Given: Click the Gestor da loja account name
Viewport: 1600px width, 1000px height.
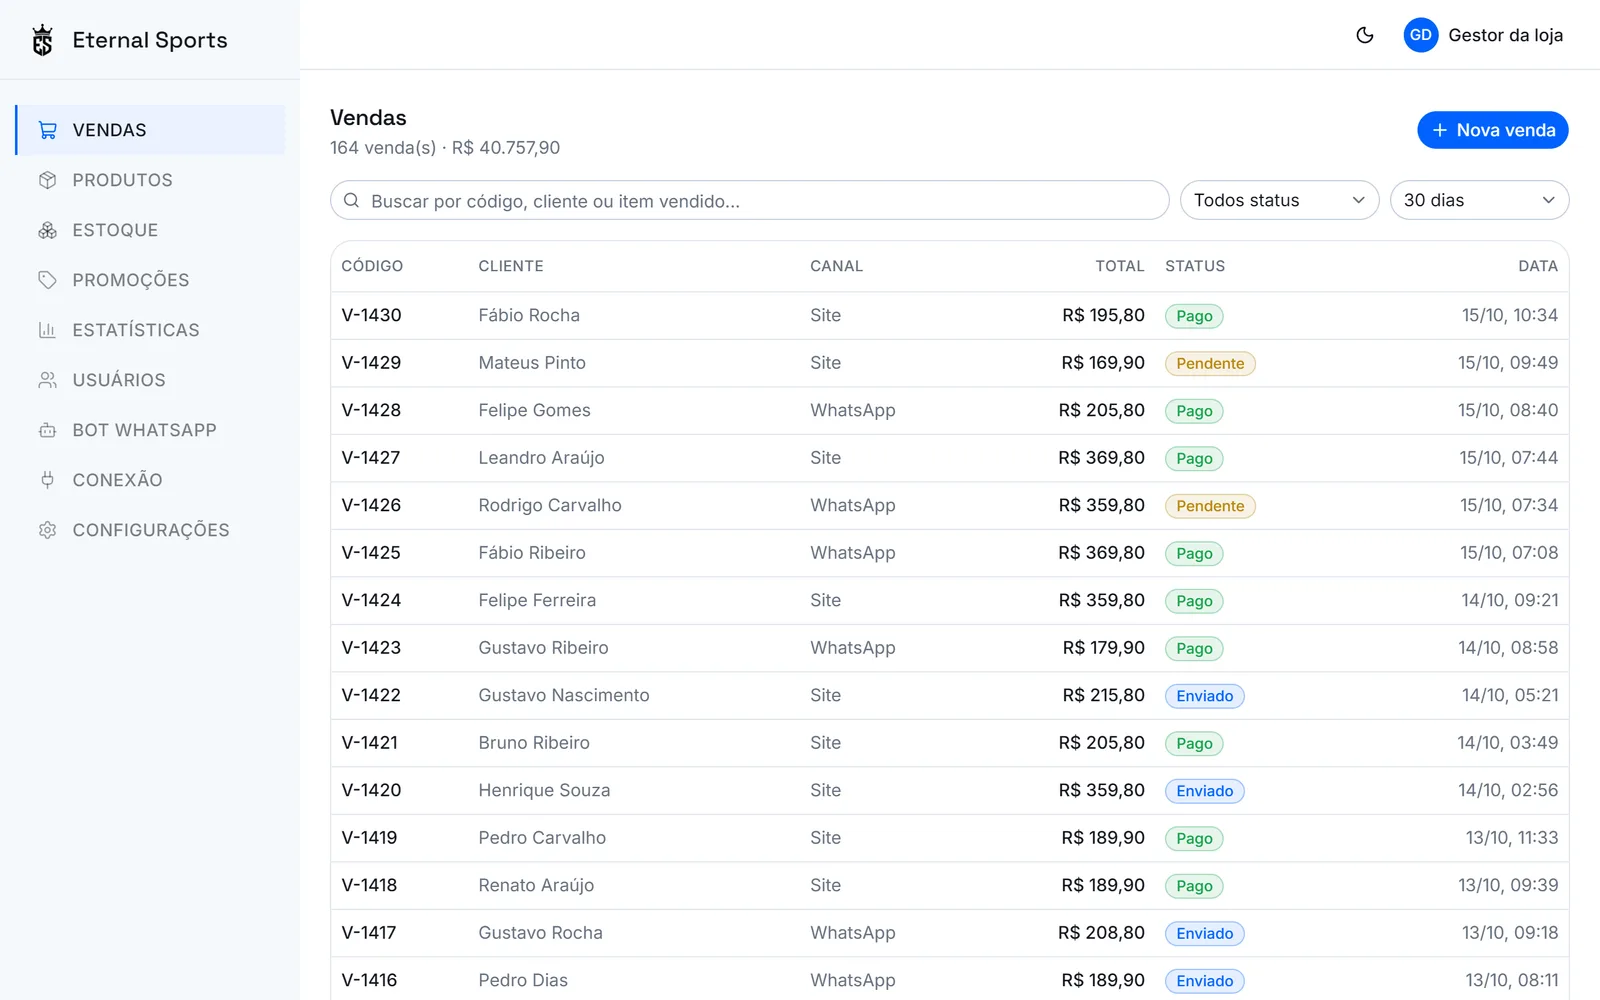Looking at the screenshot, I should (1505, 35).
